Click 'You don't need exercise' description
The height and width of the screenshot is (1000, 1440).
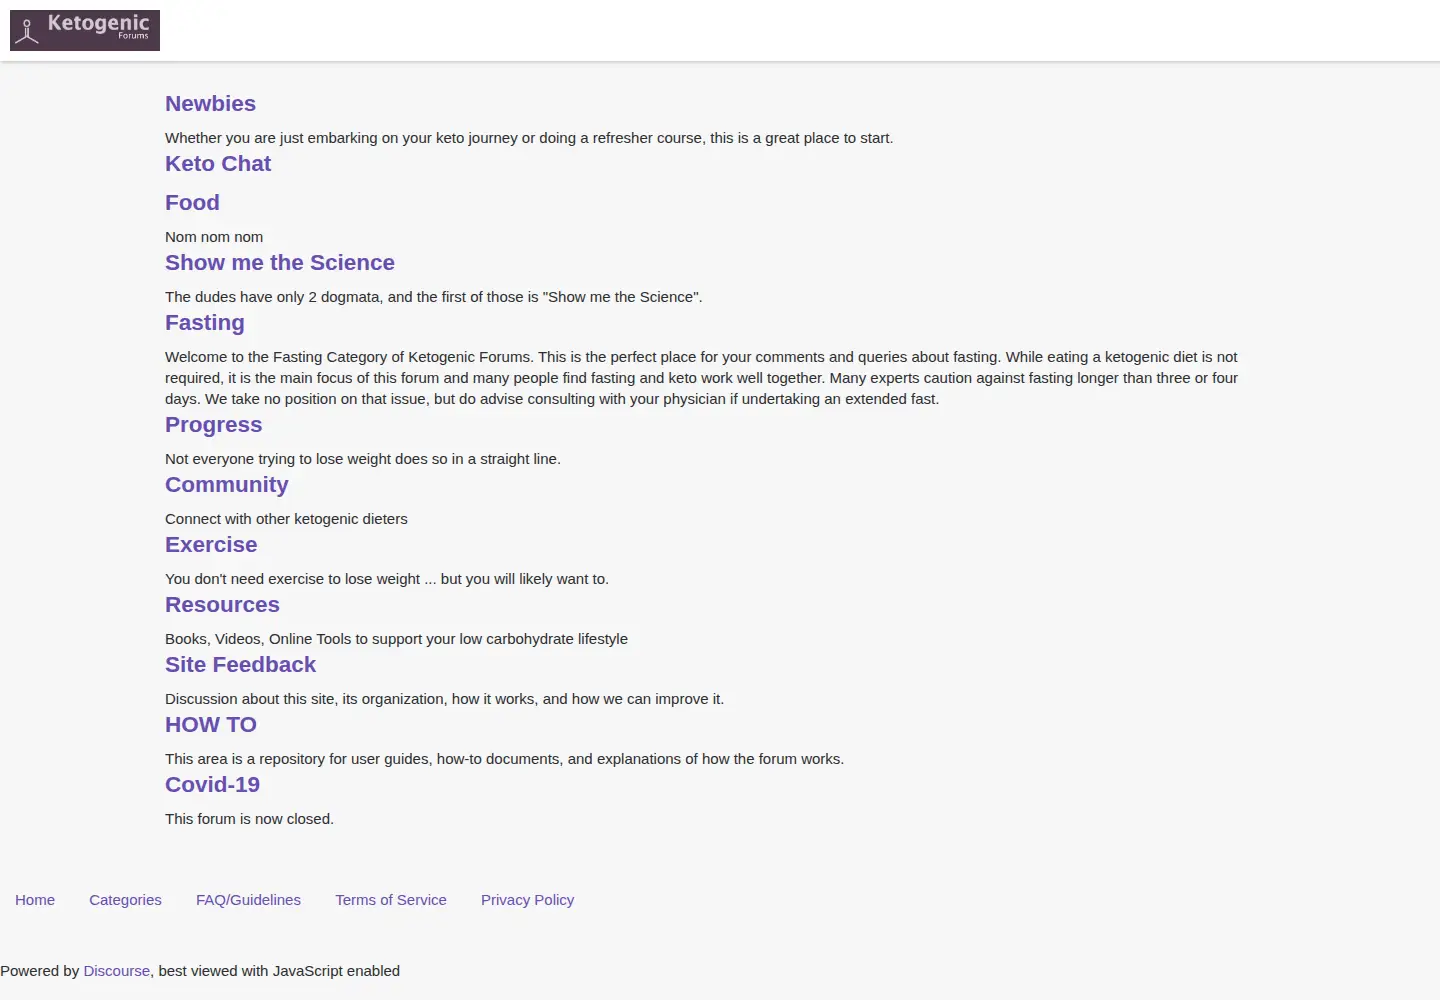pos(387,579)
